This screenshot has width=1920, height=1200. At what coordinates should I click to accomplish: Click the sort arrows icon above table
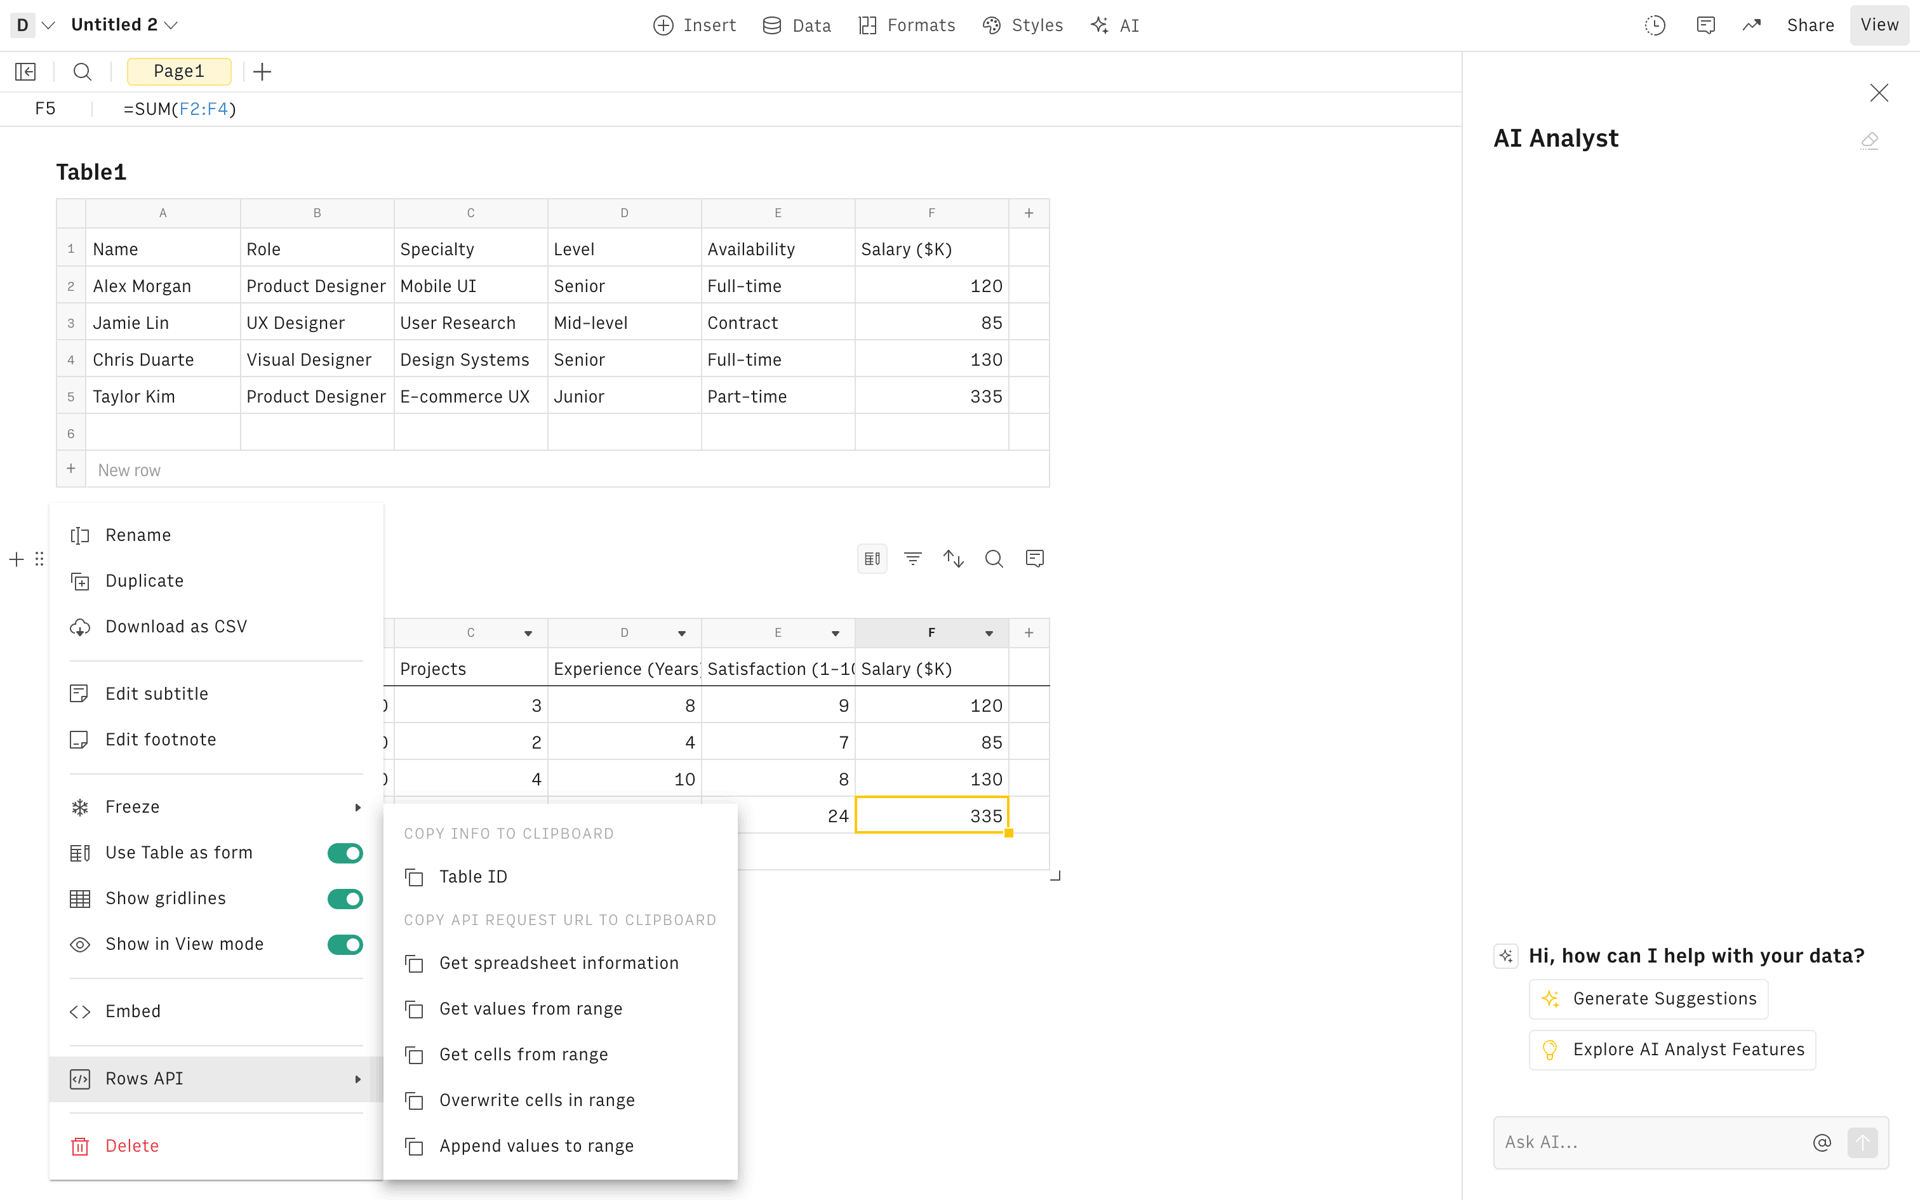(954, 559)
